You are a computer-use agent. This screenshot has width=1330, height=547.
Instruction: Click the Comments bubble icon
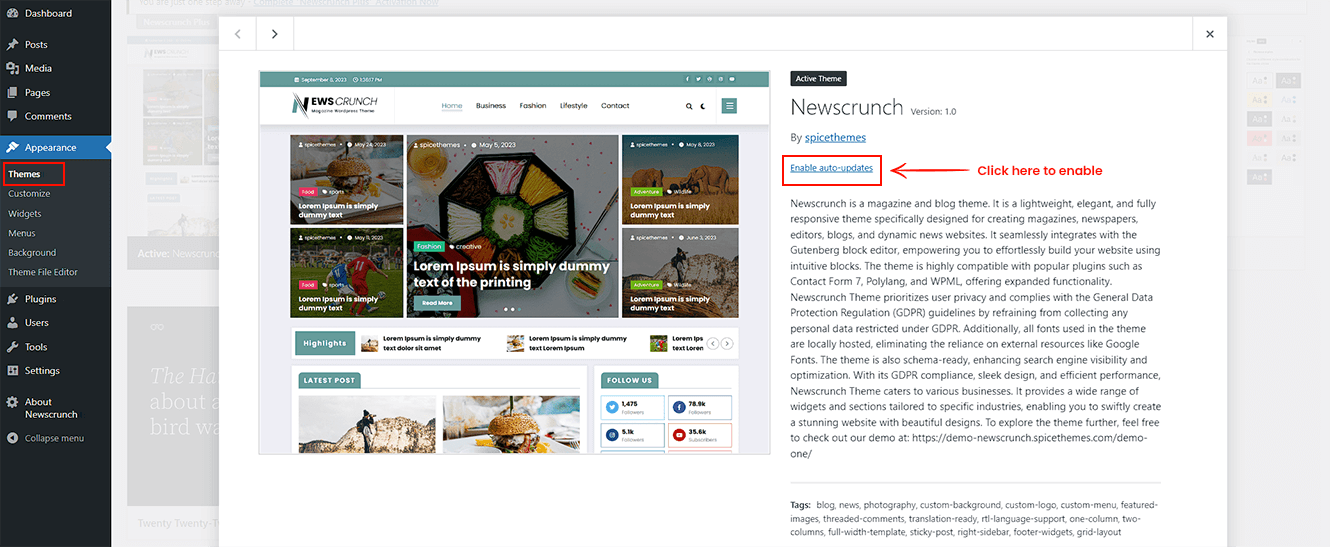tap(12, 116)
